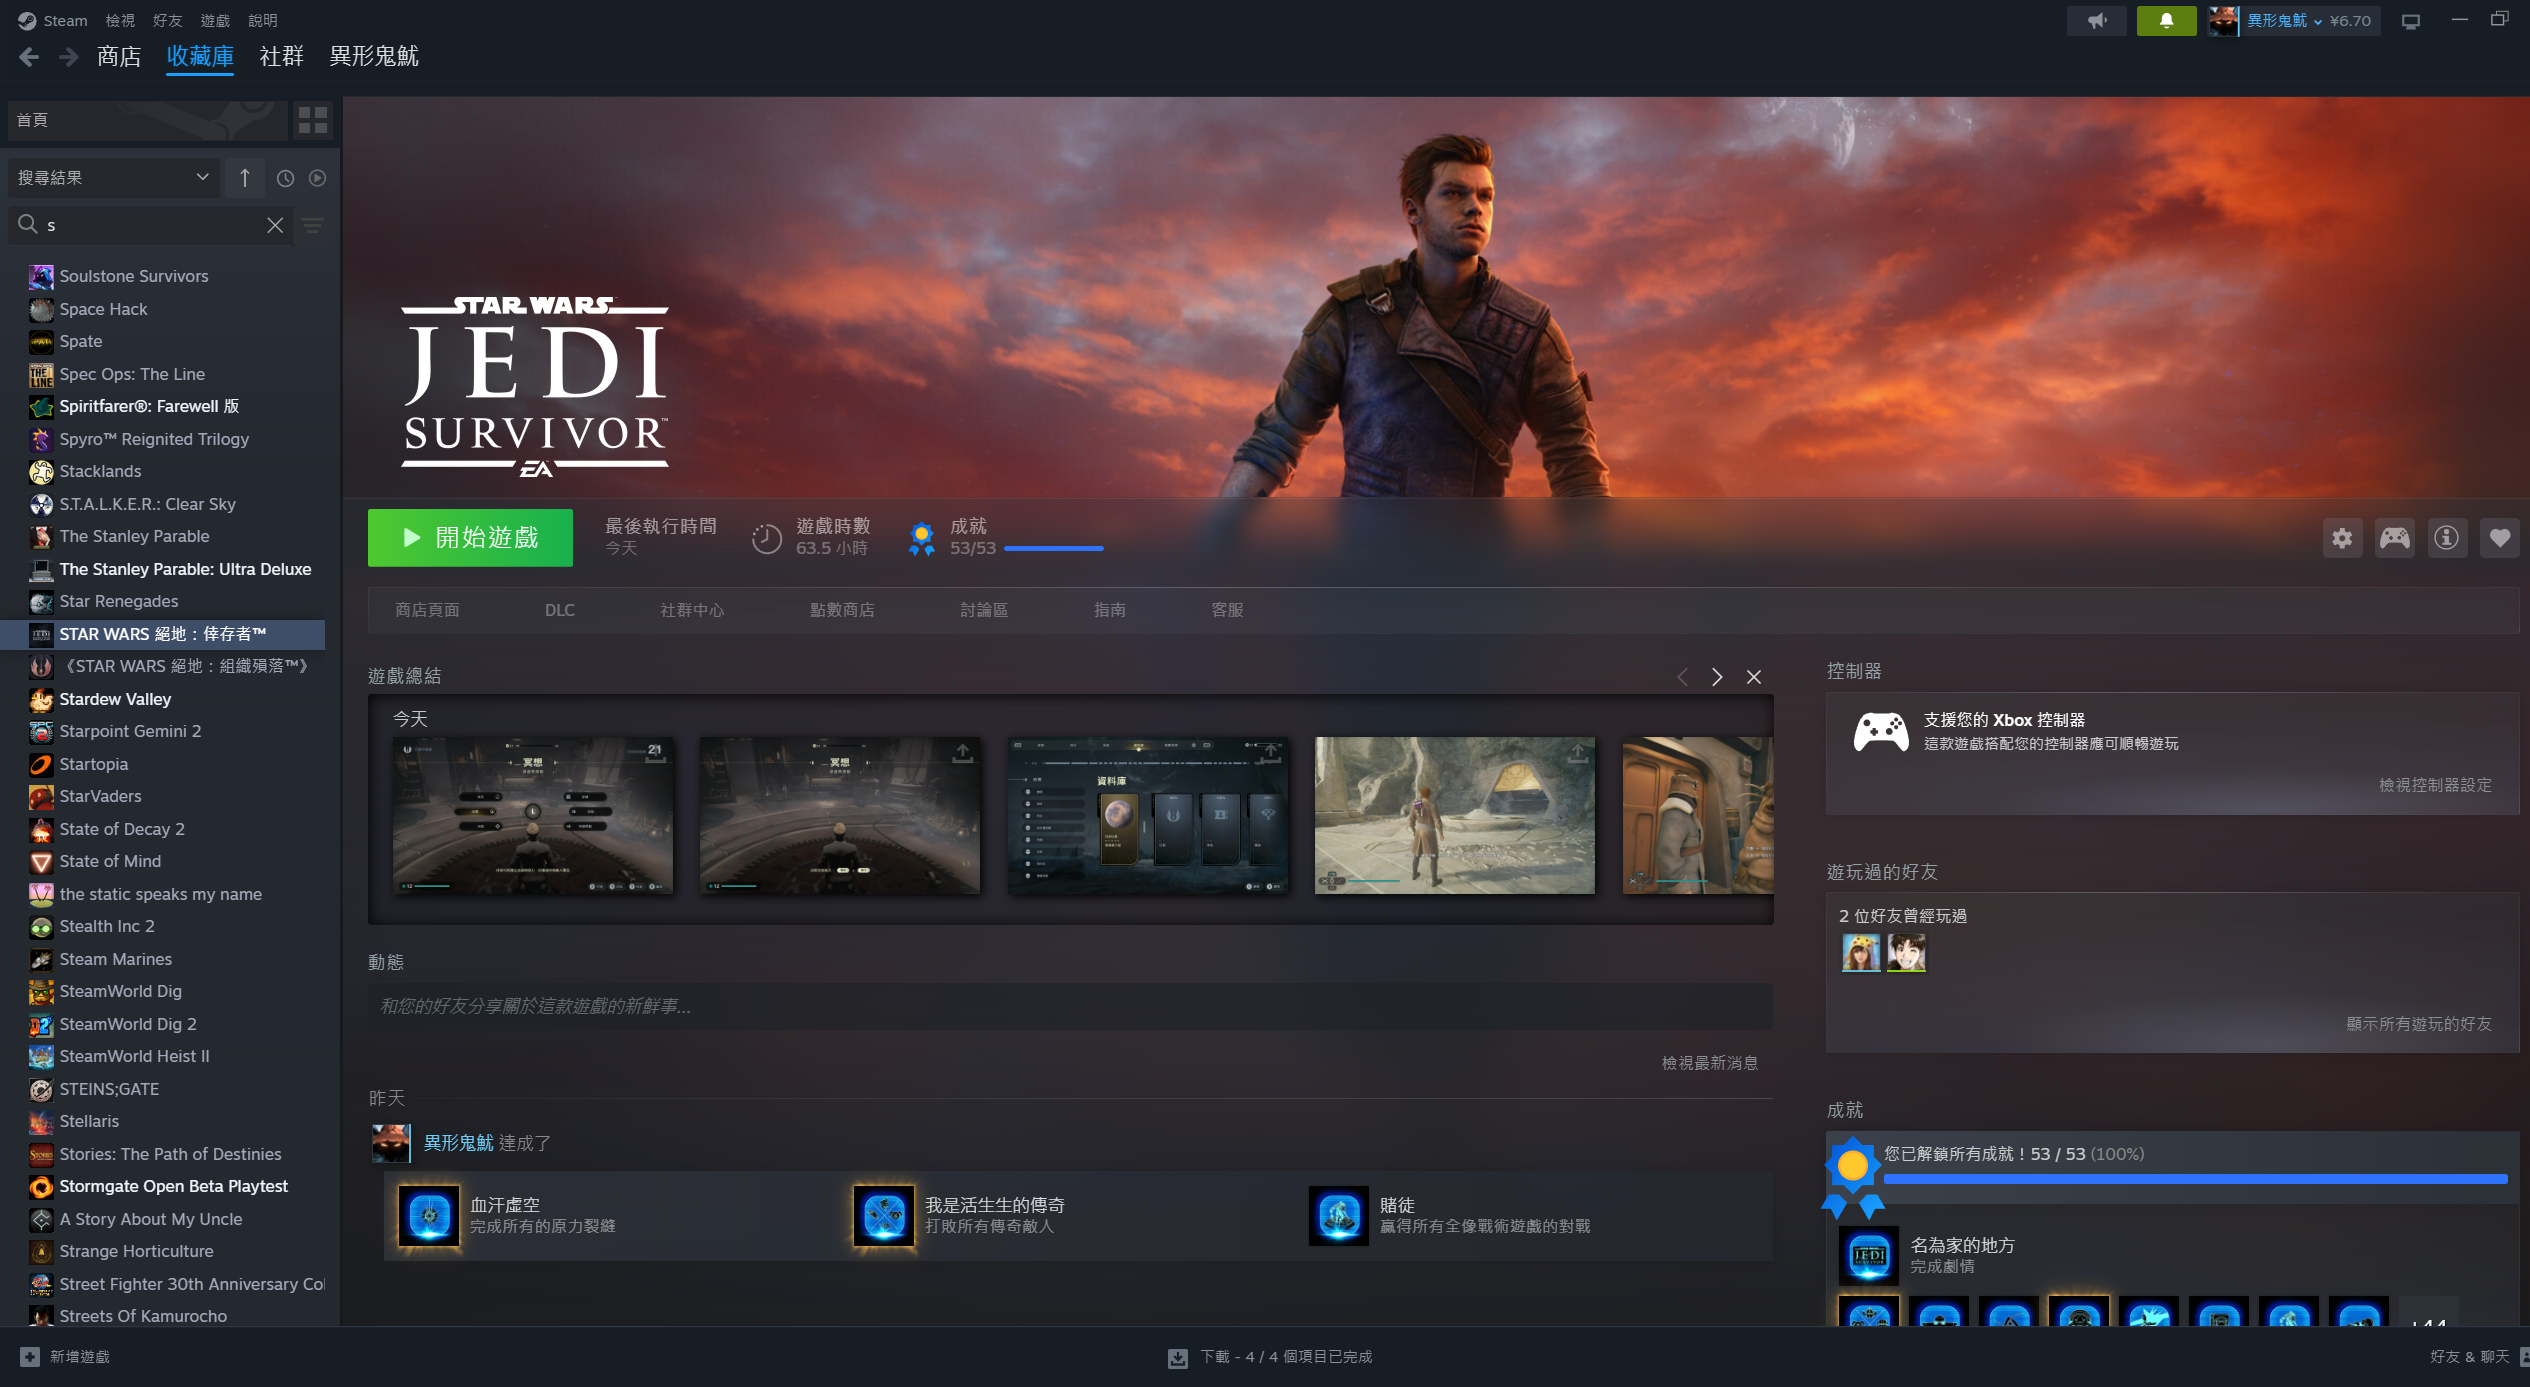The image size is (2530, 1387).
Task: Open 好友 & 聊天 panel
Action: coord(2470,1357)
